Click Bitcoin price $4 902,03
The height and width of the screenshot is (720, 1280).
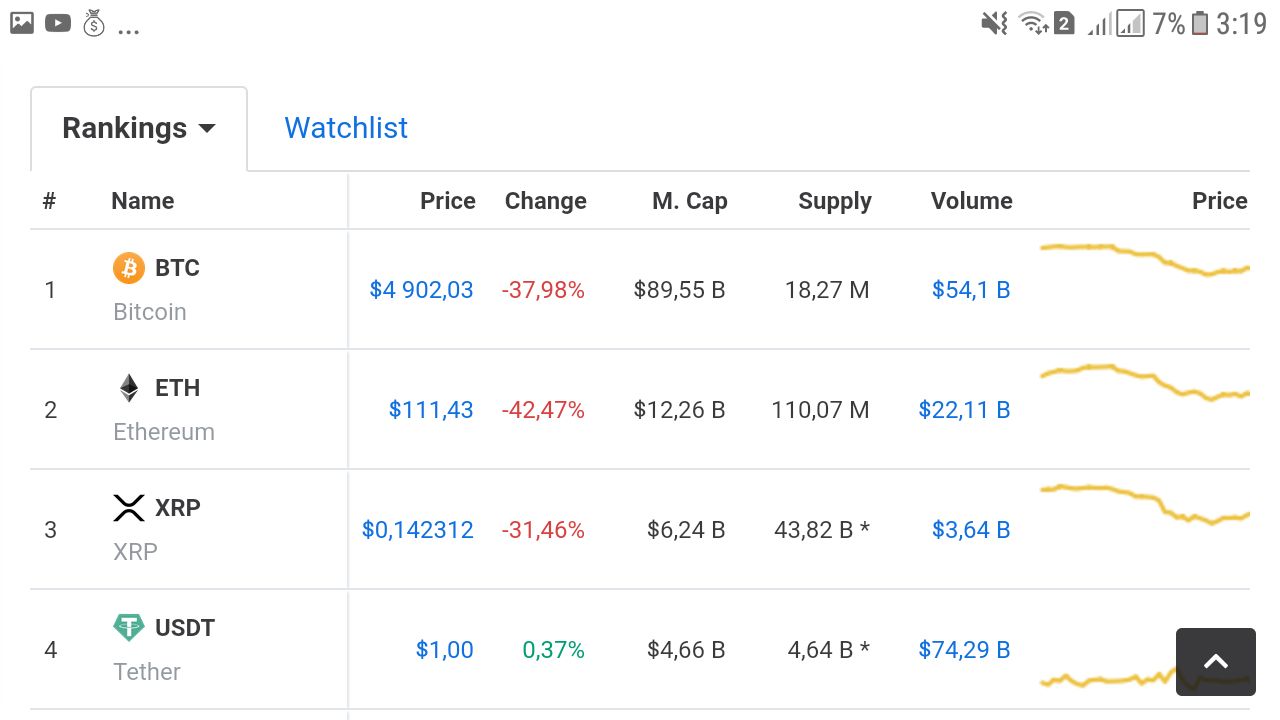(x=421, y=290)
